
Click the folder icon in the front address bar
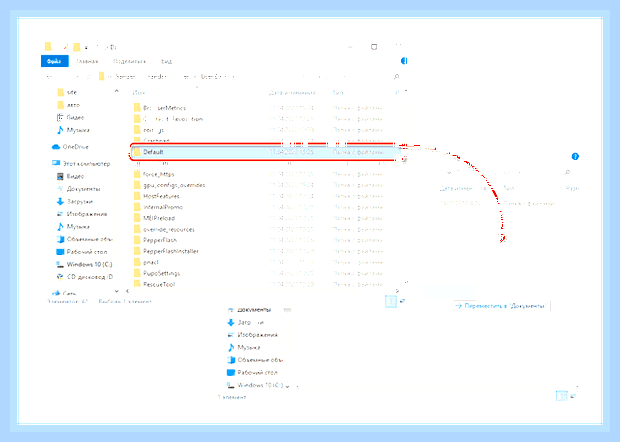[x=102, y=76]
